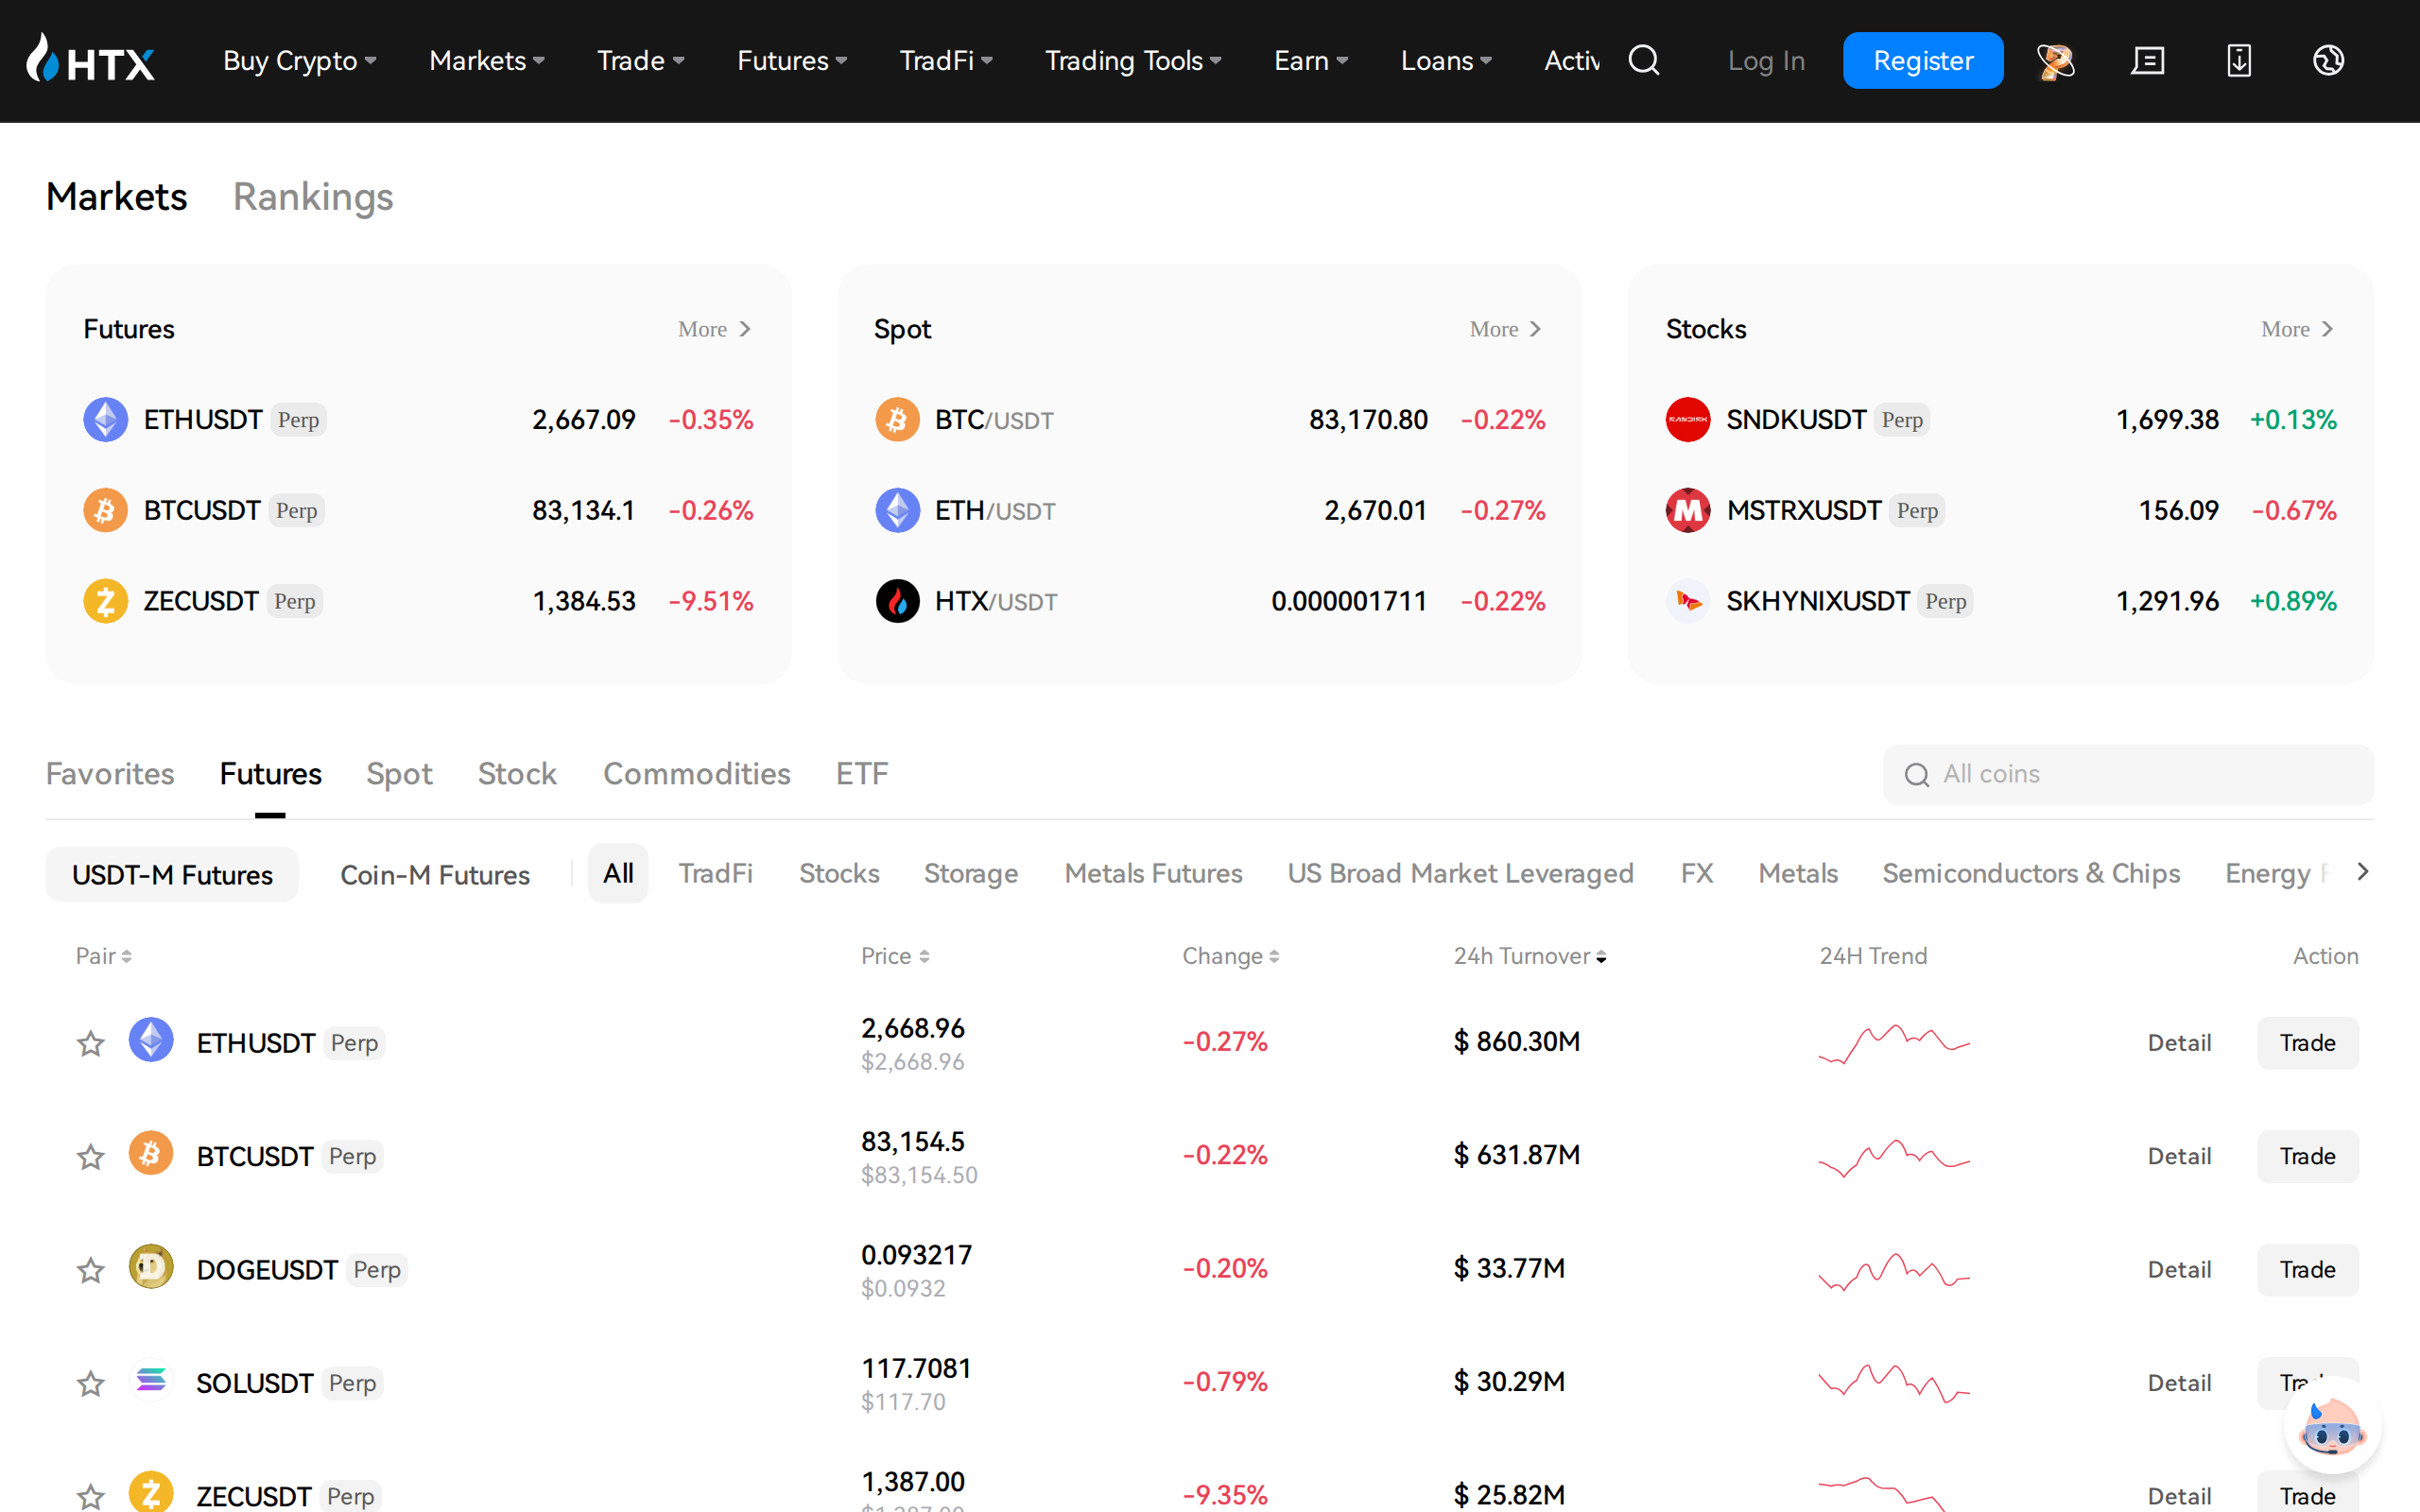Show more category filters with right chevron
The width and height of the screenshot is (2420, 1512).
tap(2363, 872)
